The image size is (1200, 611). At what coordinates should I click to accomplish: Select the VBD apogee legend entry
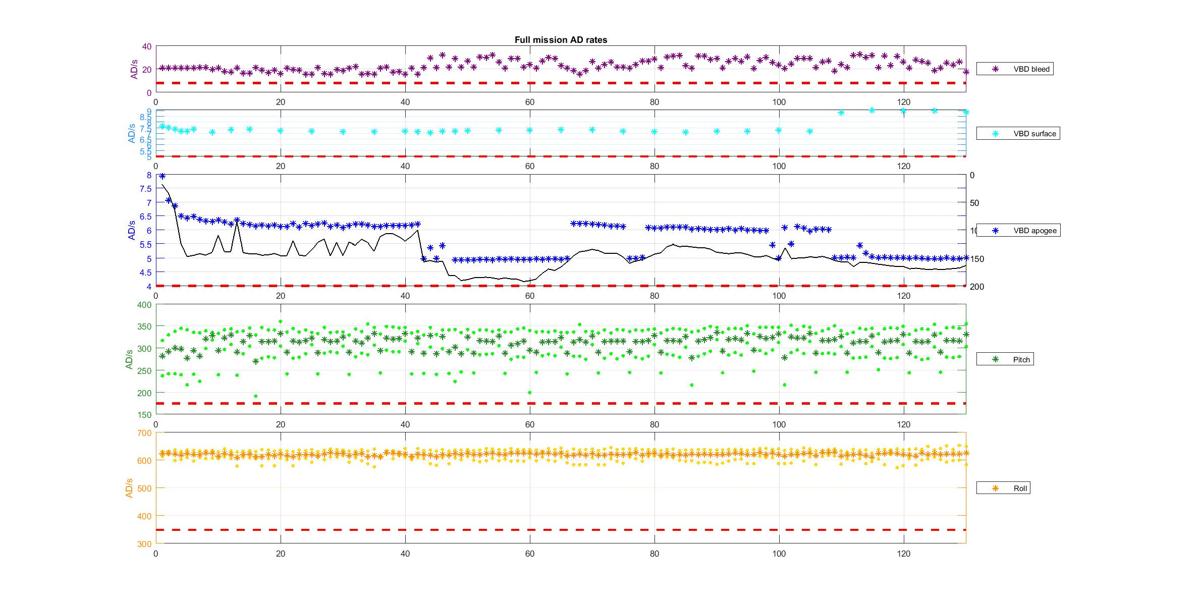point(1020,230)
